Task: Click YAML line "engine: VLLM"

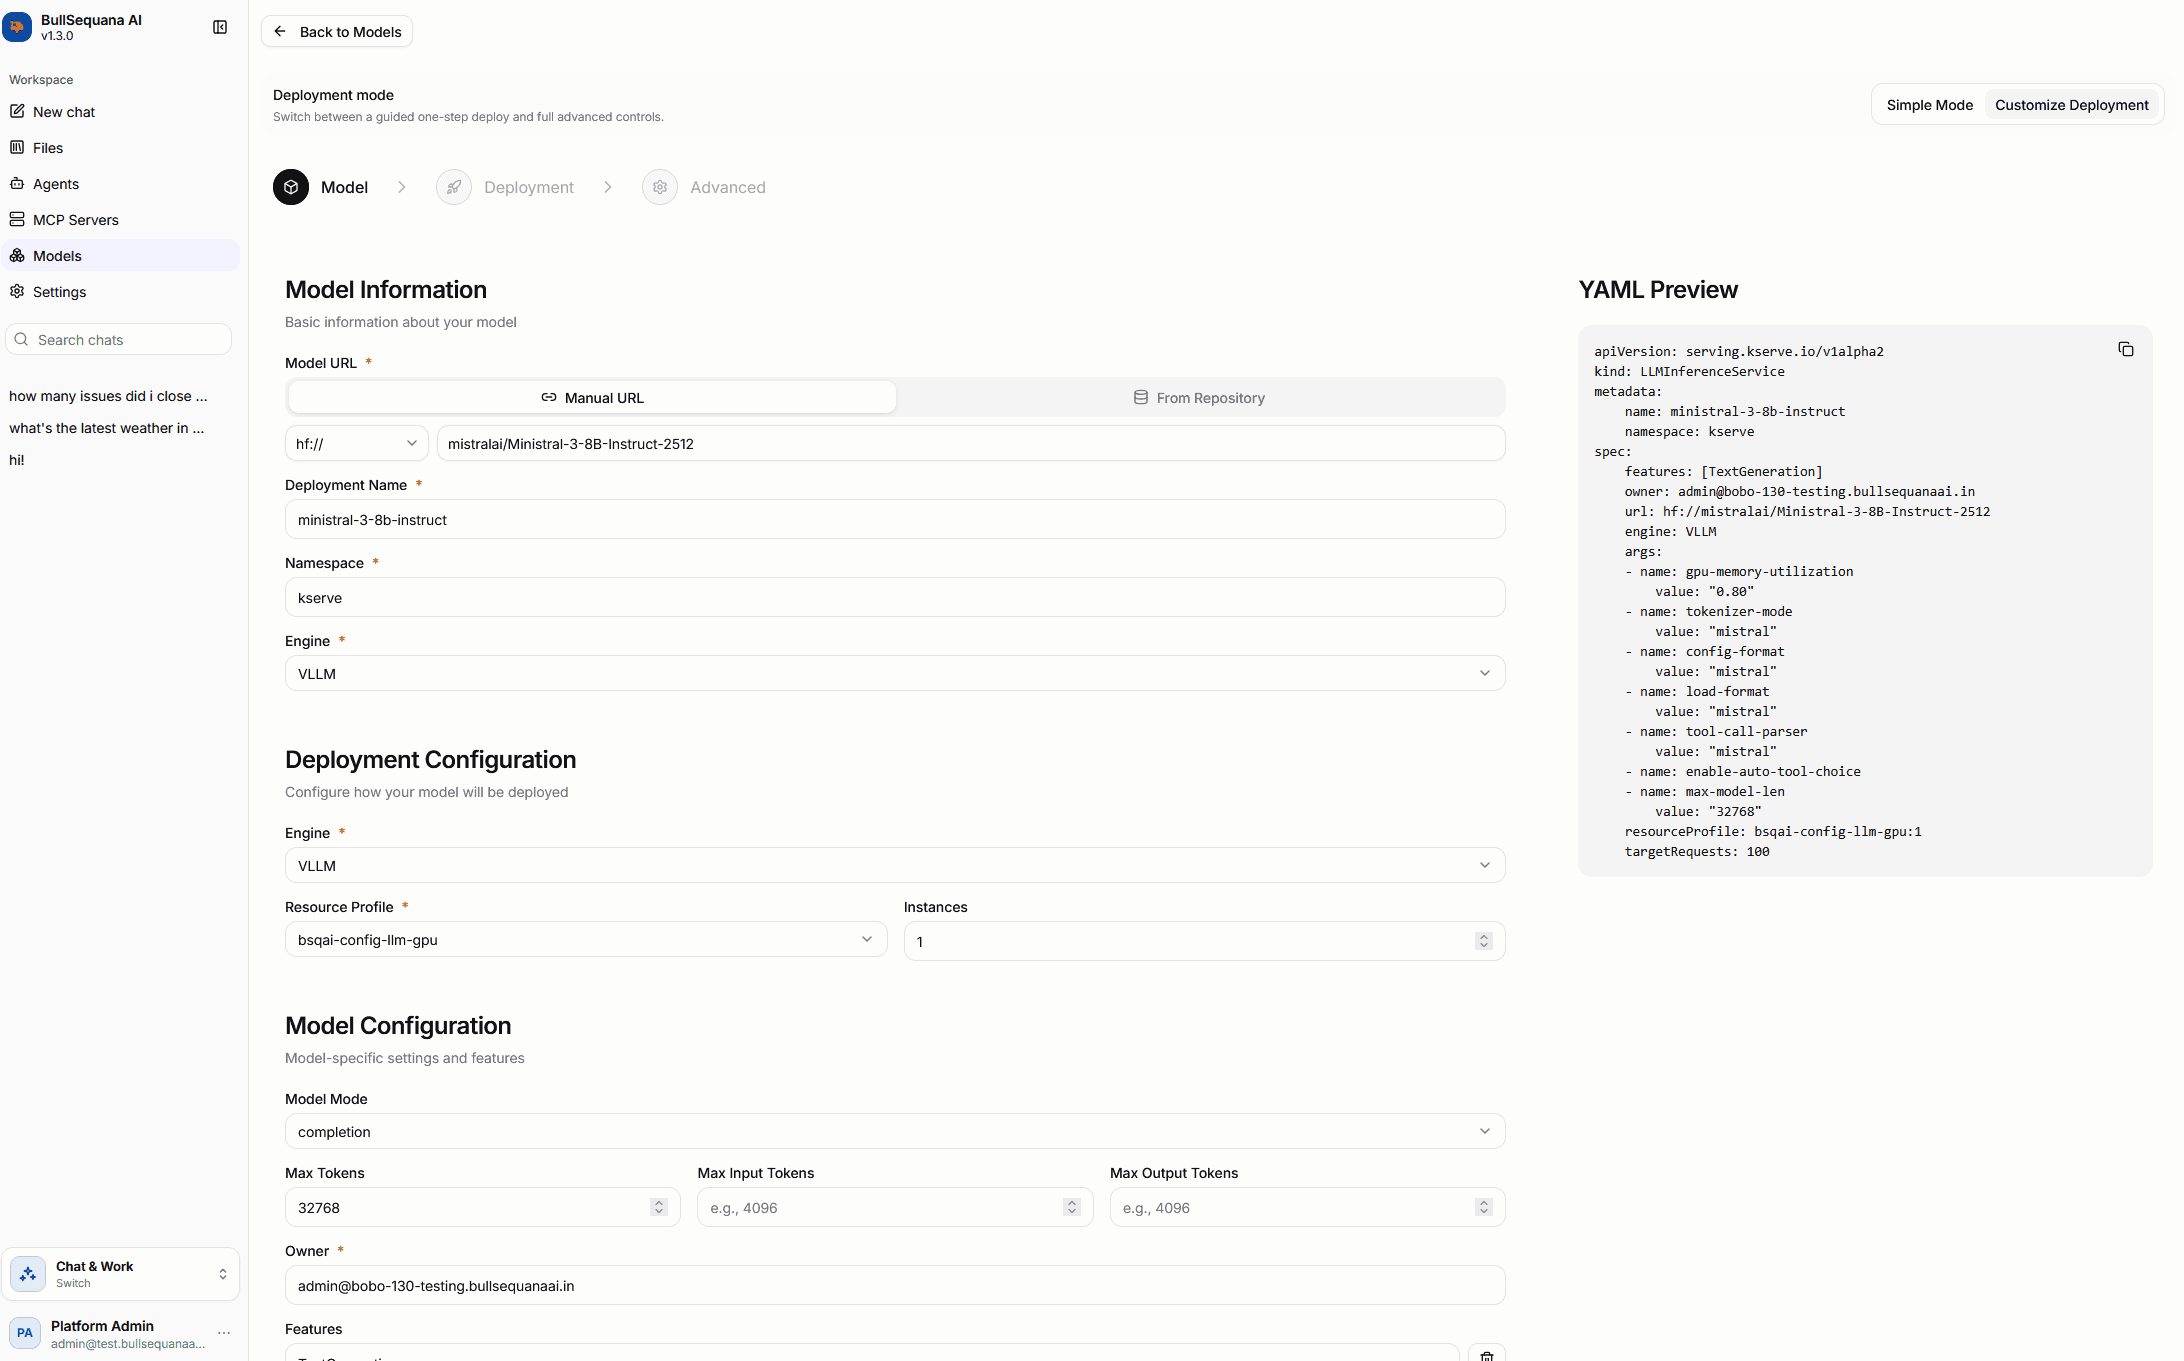Action: coord(1670,532)
